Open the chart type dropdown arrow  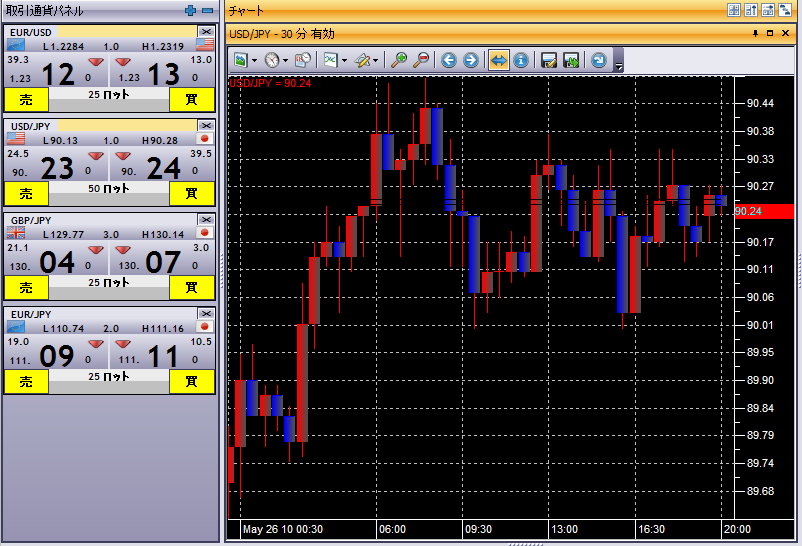(345, 60)
